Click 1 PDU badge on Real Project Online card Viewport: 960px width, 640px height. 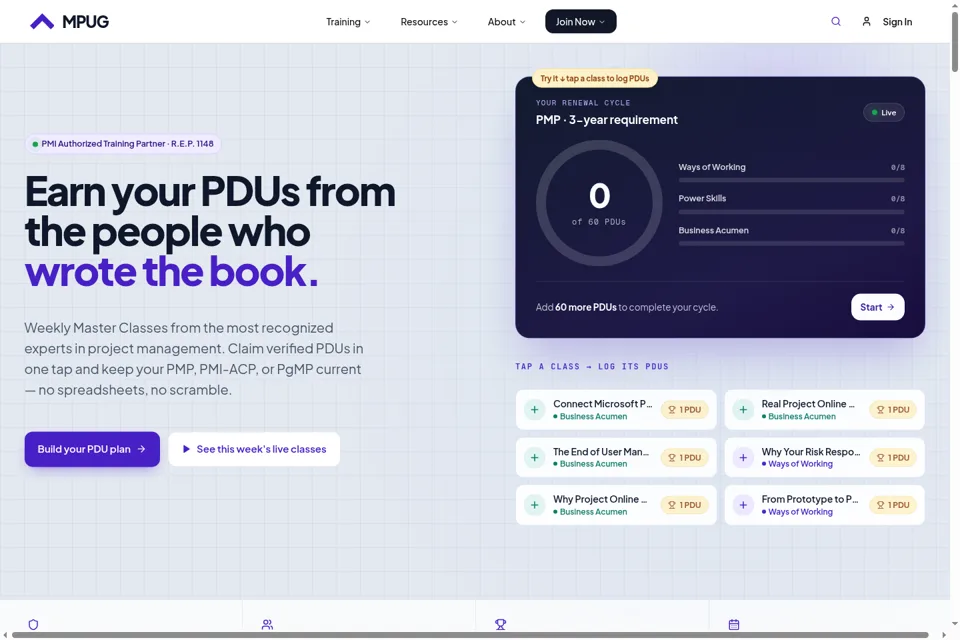pos(893,410)
